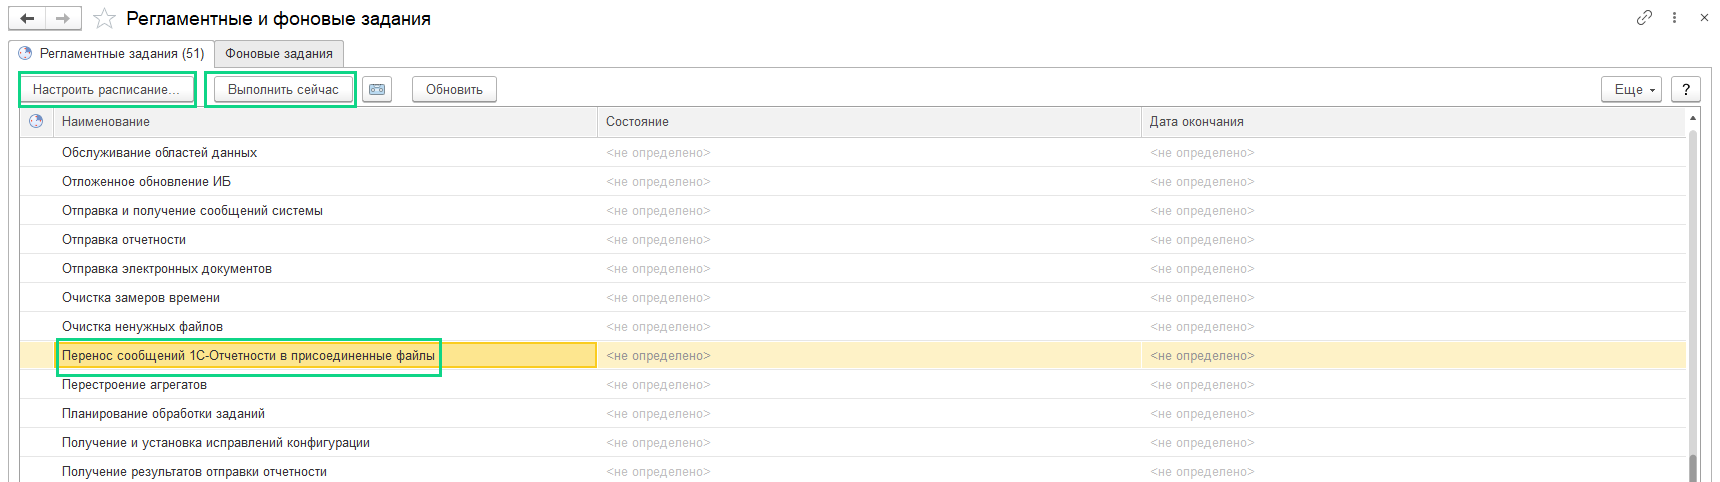This screenshot has width=1720, height=482.
Task: Click the clock icon column header
Action: tap(36, 121)
